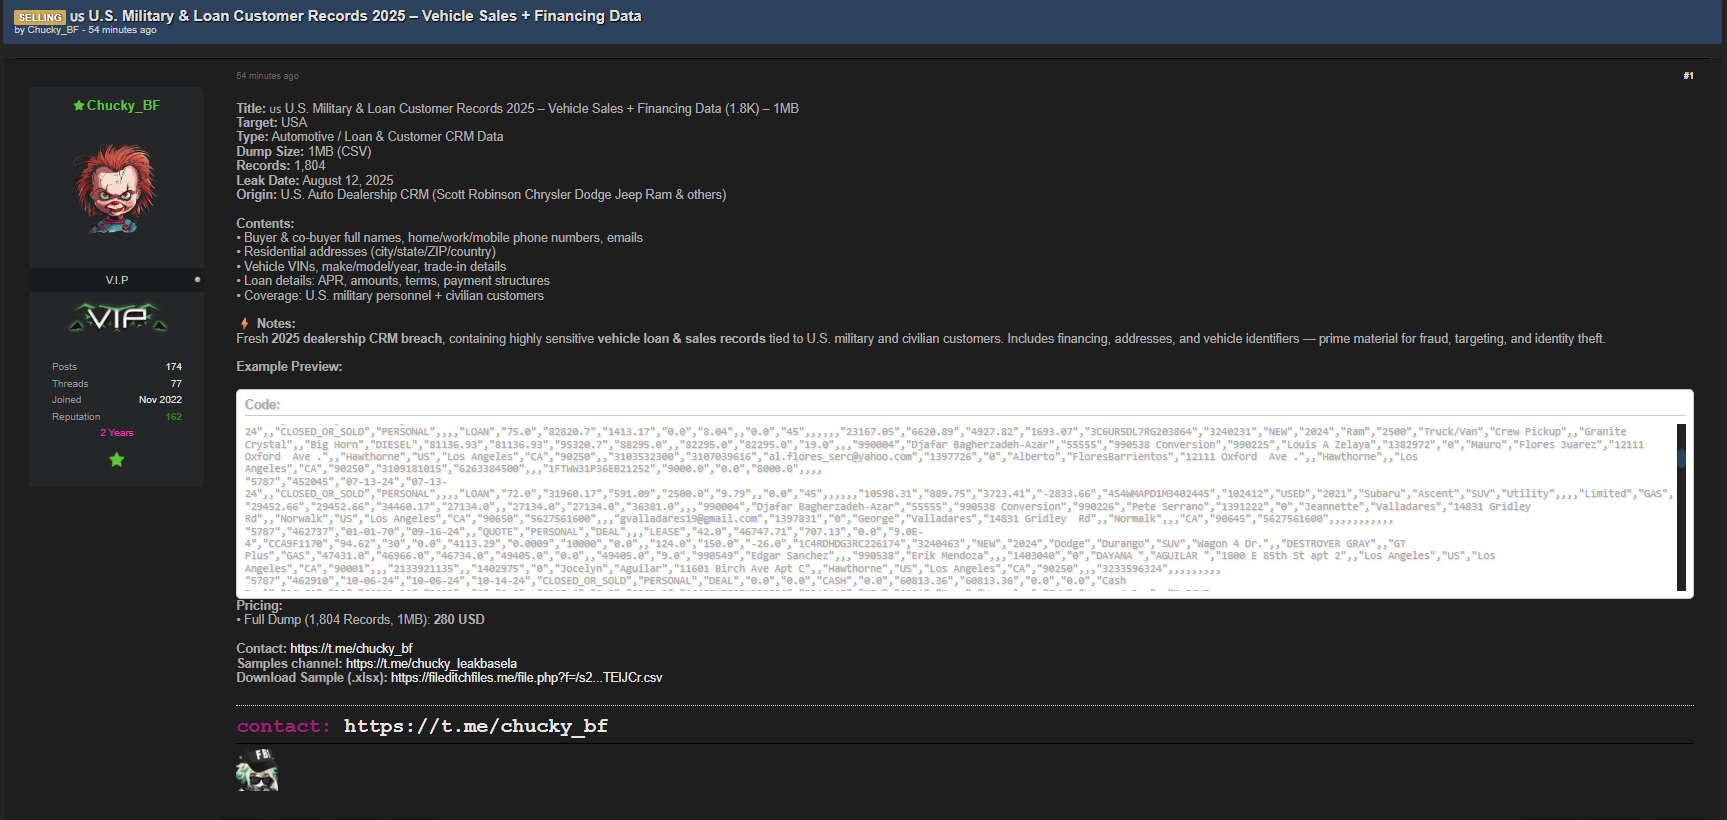Screen dimensions: 1727x820
Task: Click the VIP rank badge graphic
Action: pyautogui.click(x=117, y=318)
